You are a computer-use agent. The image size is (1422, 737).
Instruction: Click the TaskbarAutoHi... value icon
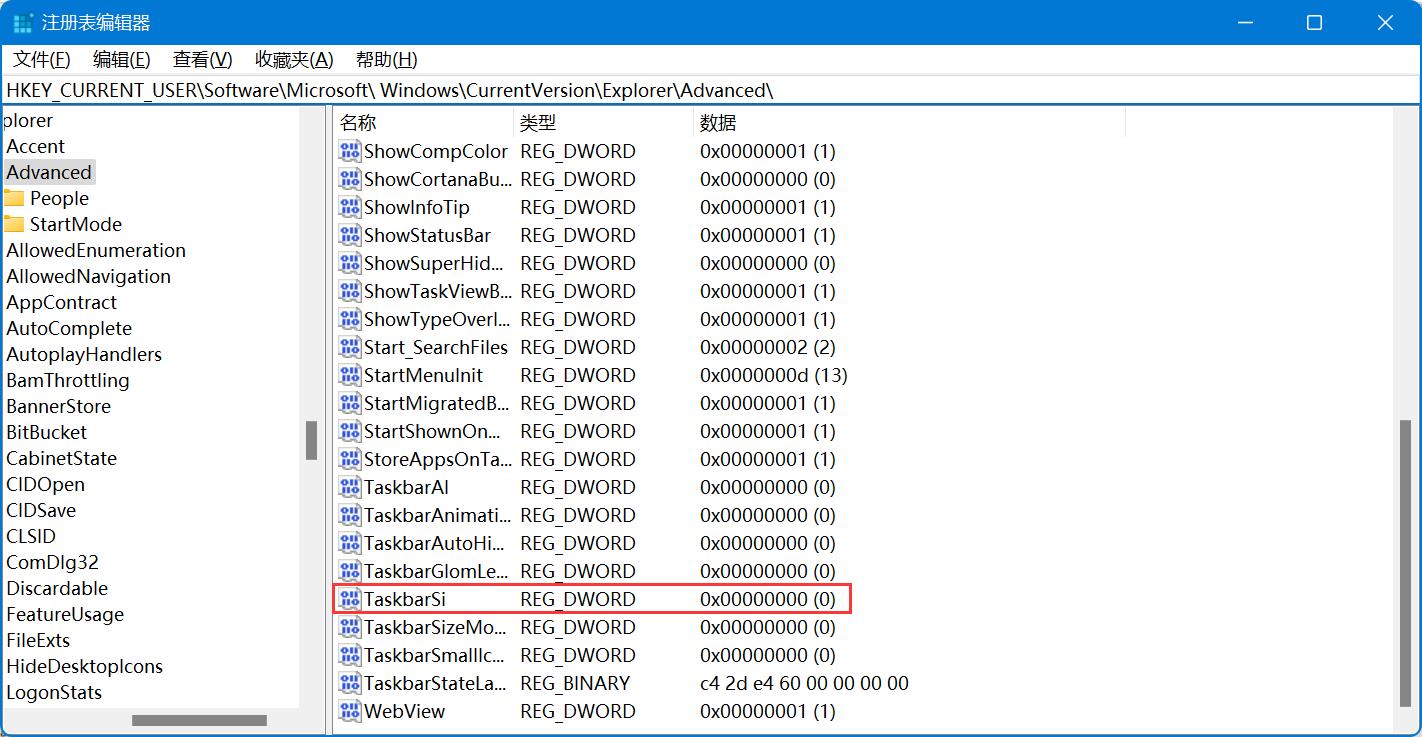coord(349,543)
